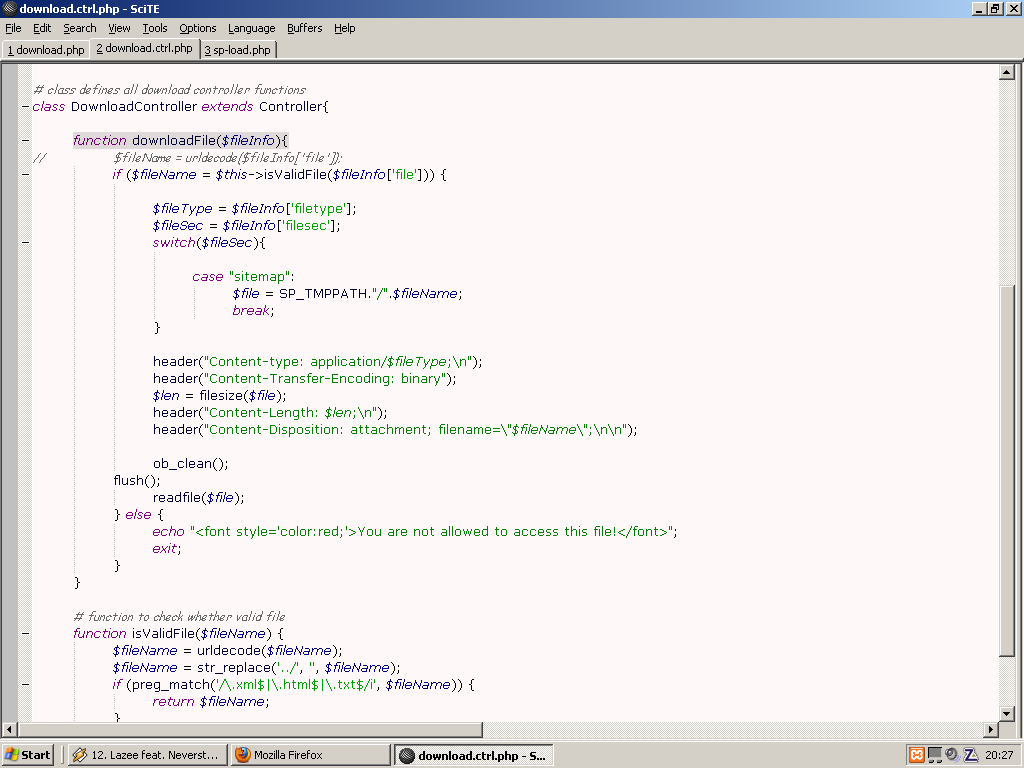Switch to Mozilla Firefox in the taskbar

(x=310, y=755)
